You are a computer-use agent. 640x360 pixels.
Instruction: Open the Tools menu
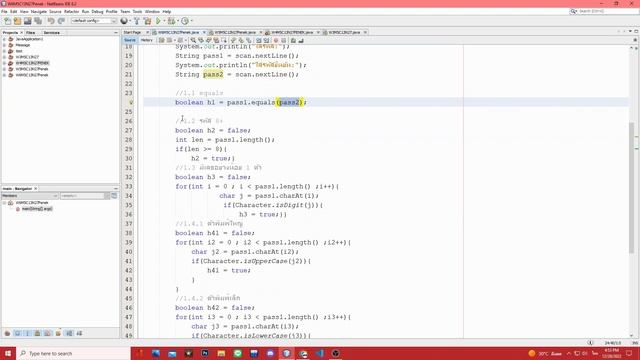[137, 12]
